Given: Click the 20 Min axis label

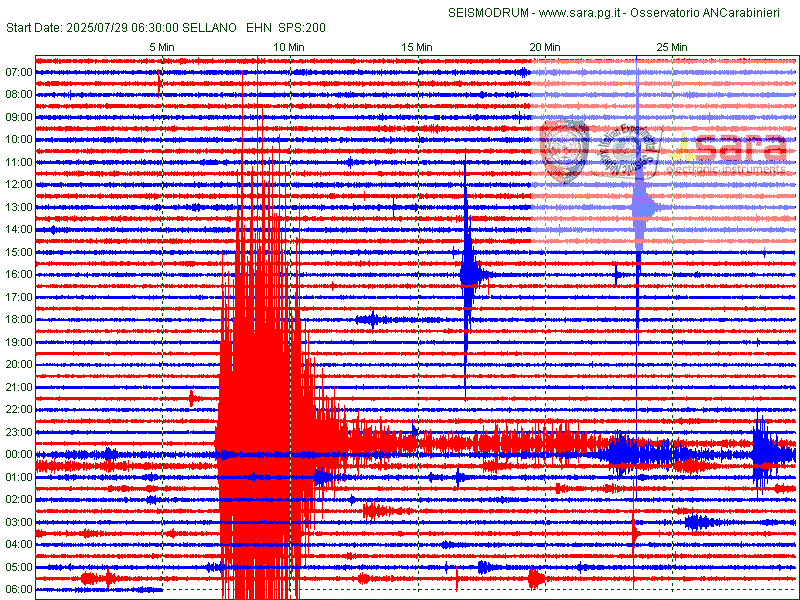Looking at the screenshot, I should point(545,47).
